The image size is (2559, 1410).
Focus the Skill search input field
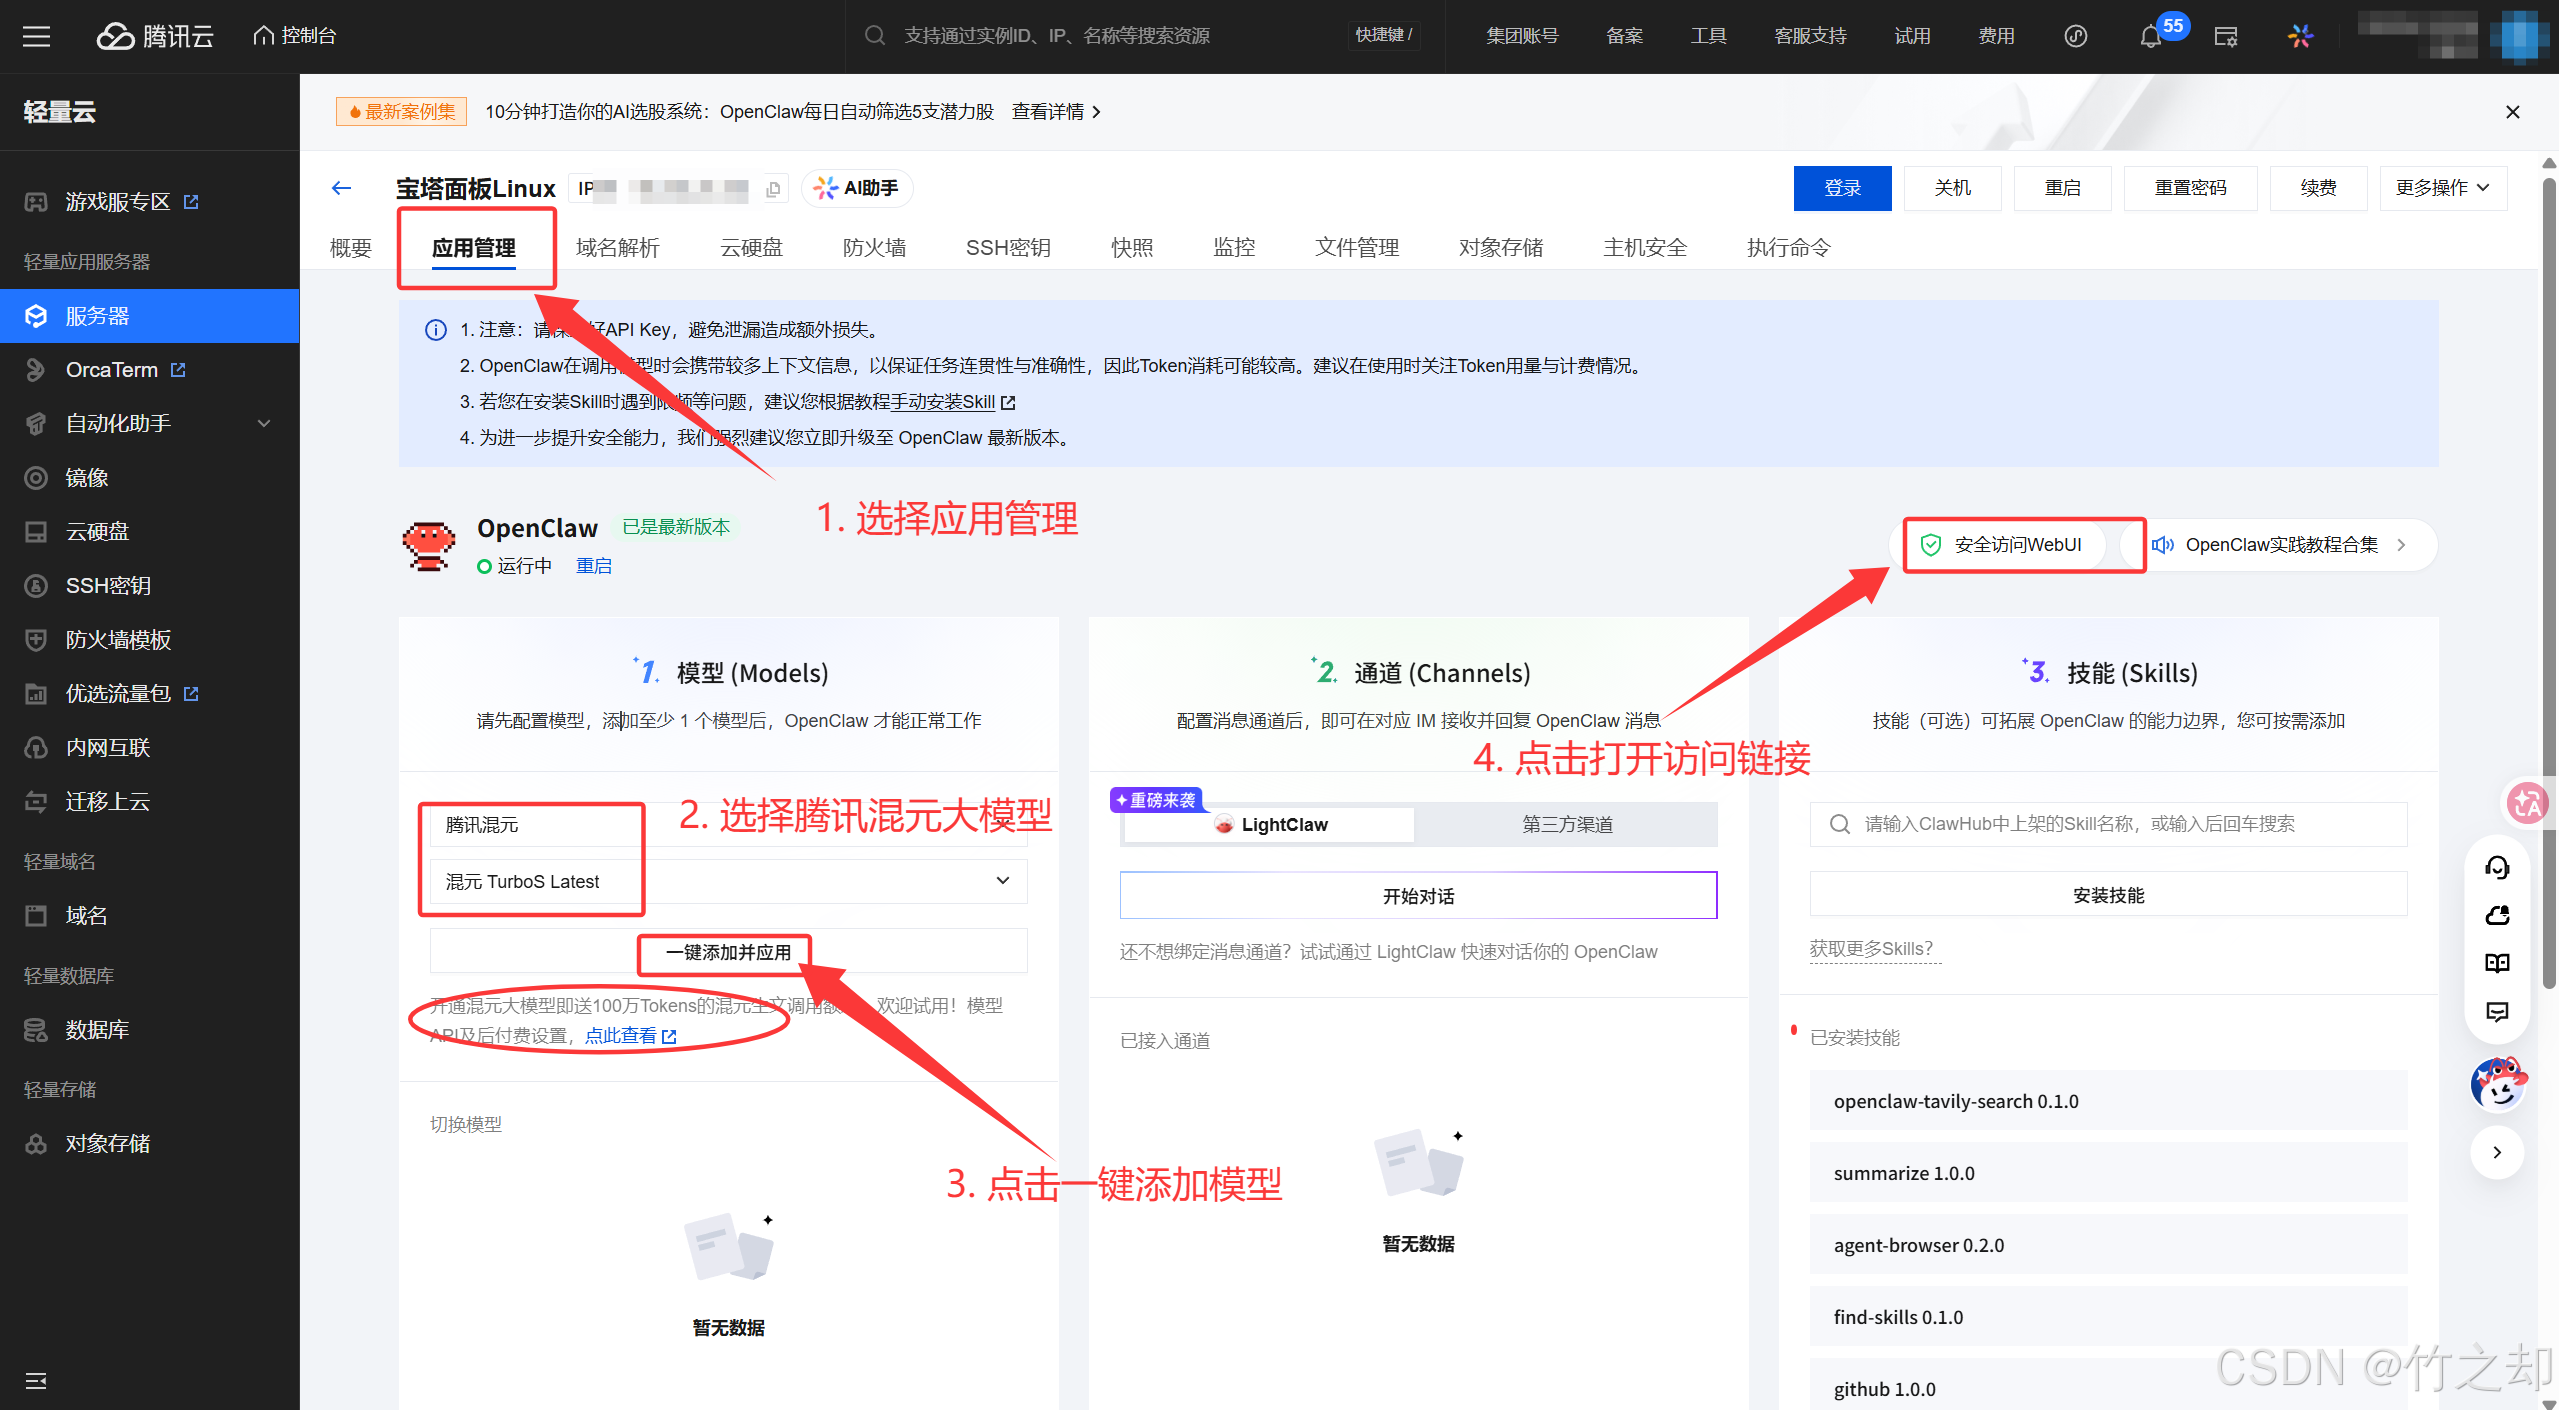[2108, 823]
